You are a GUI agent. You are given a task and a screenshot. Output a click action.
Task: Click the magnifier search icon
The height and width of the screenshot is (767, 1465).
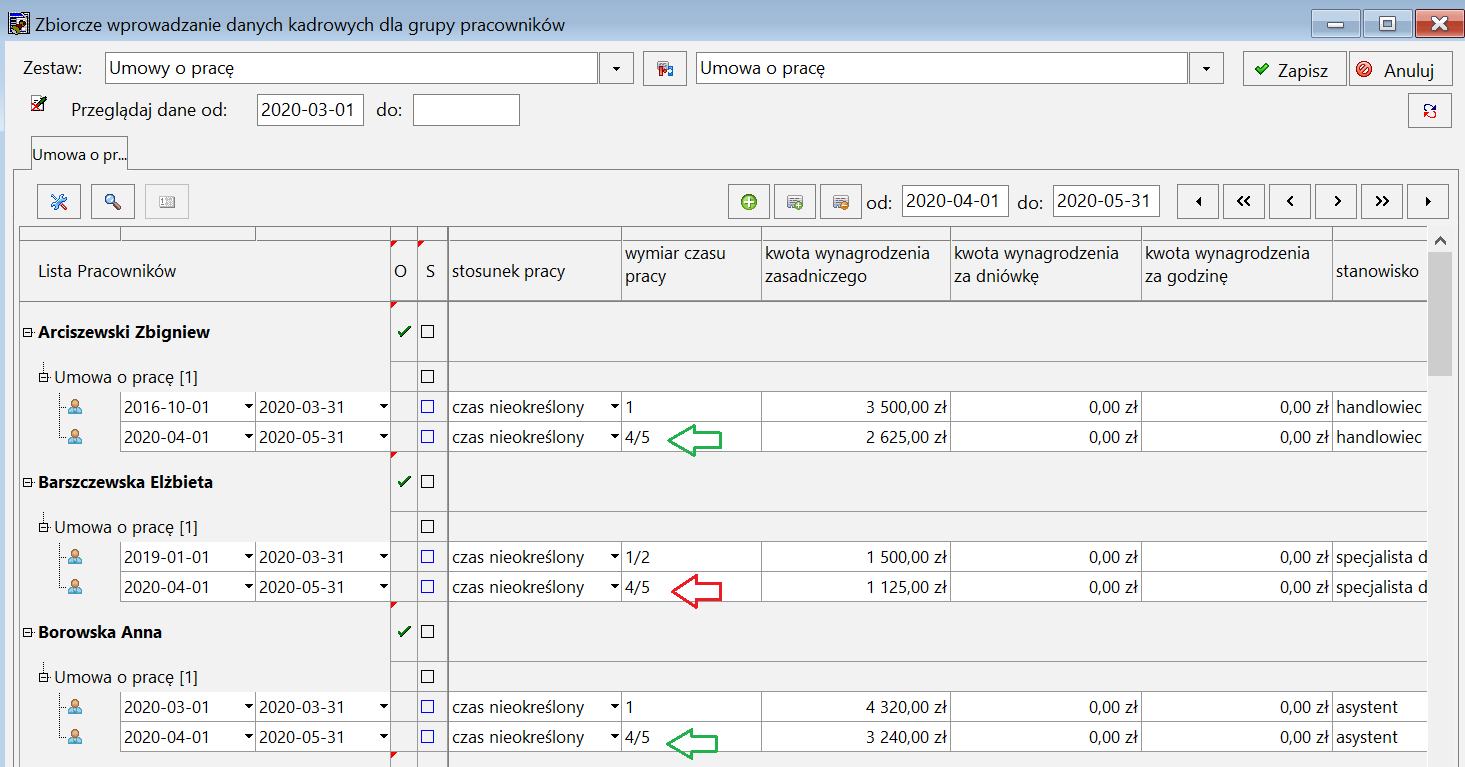click(113, 202)
